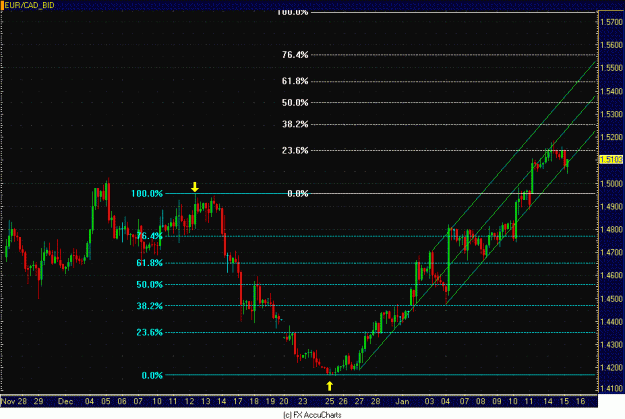
Task: Click the 13 date label
Action: point(206,401)
